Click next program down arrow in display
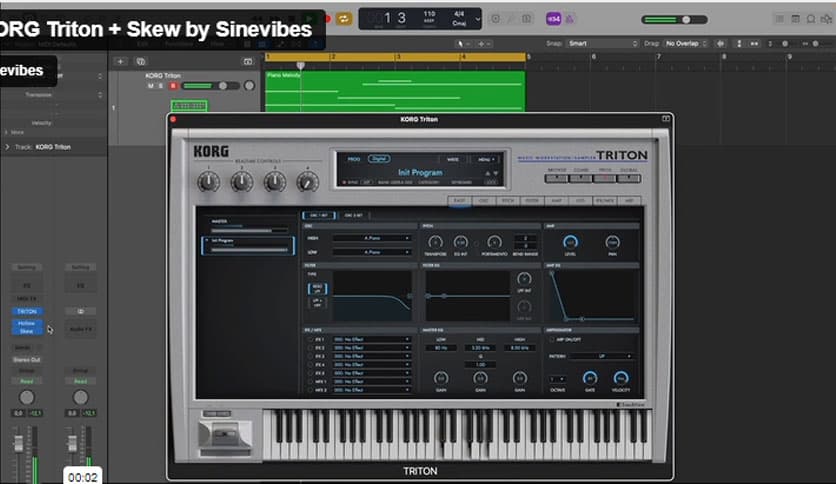 (496, 173)
